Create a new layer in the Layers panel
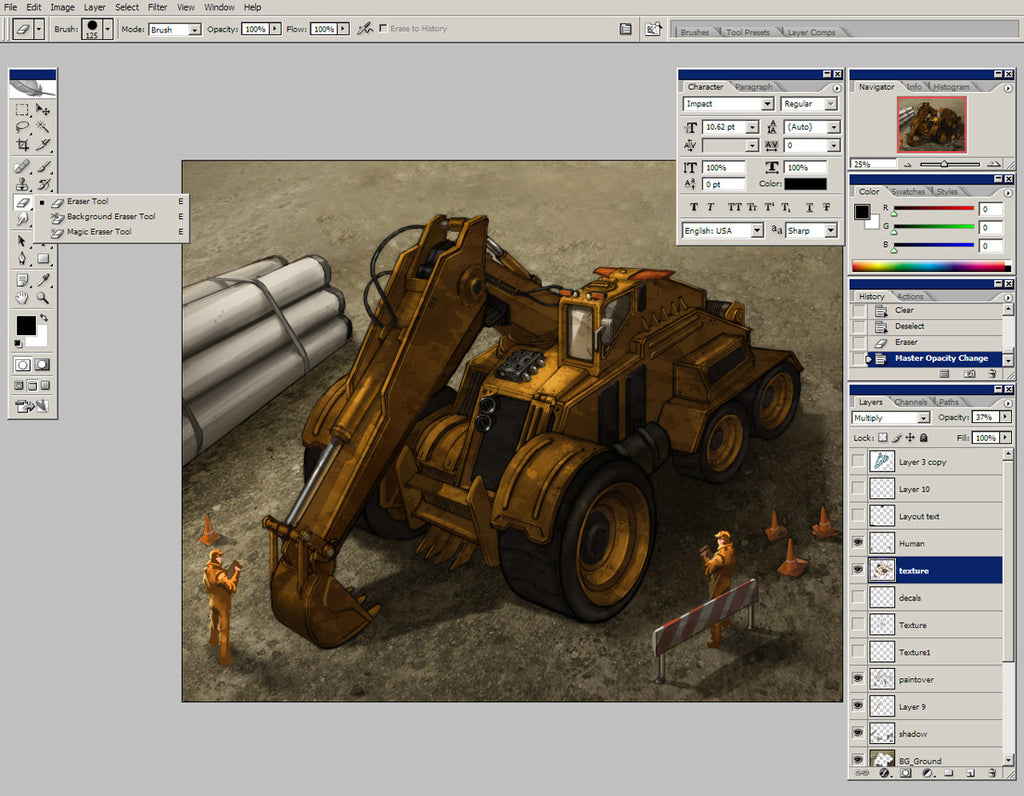 click(970, 772)
